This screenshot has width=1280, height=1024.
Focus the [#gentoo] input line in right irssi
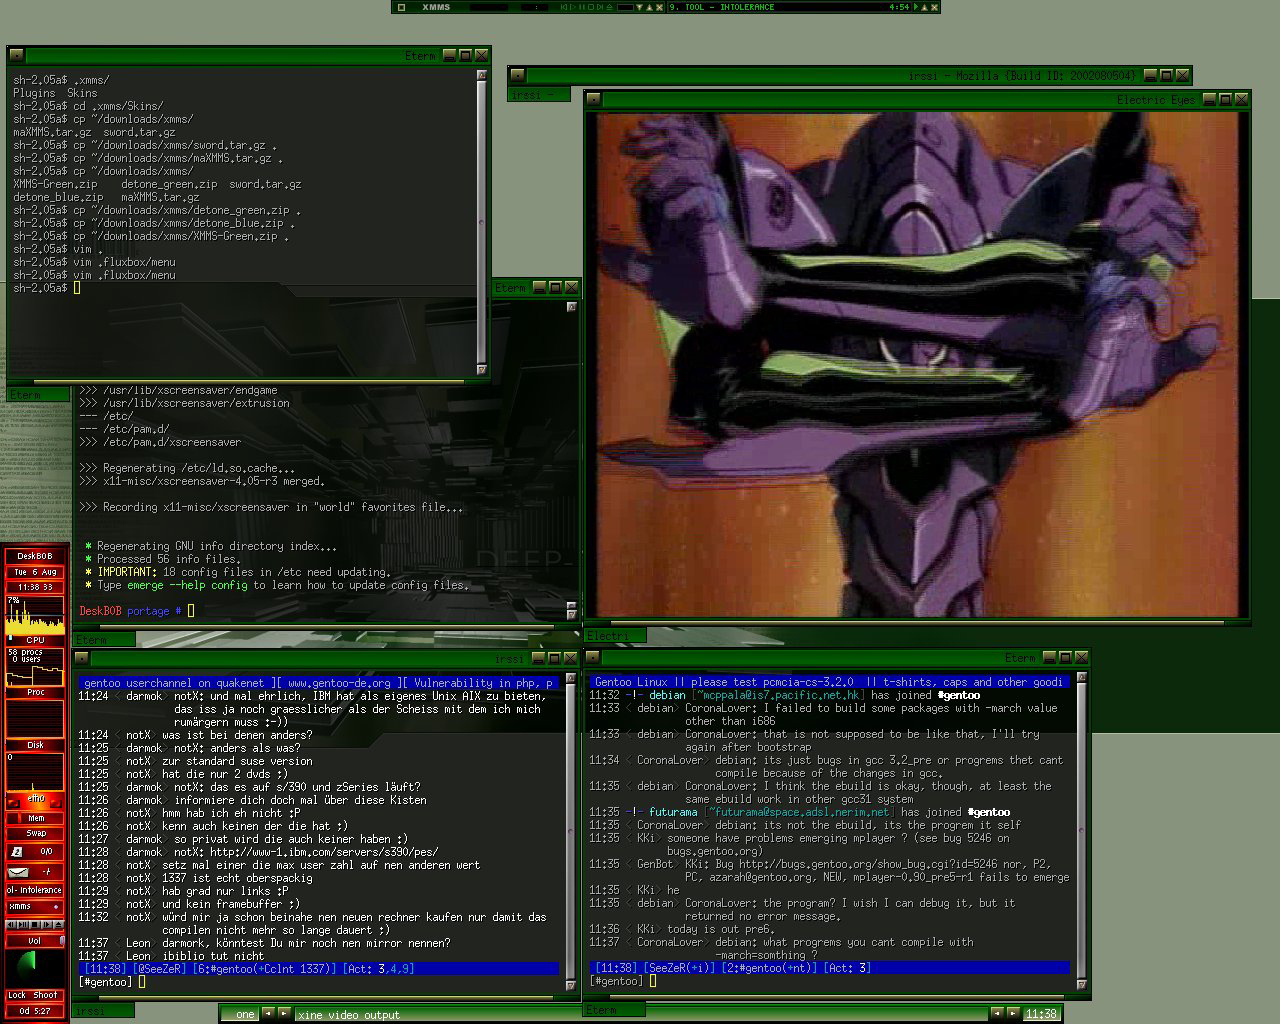829,982
